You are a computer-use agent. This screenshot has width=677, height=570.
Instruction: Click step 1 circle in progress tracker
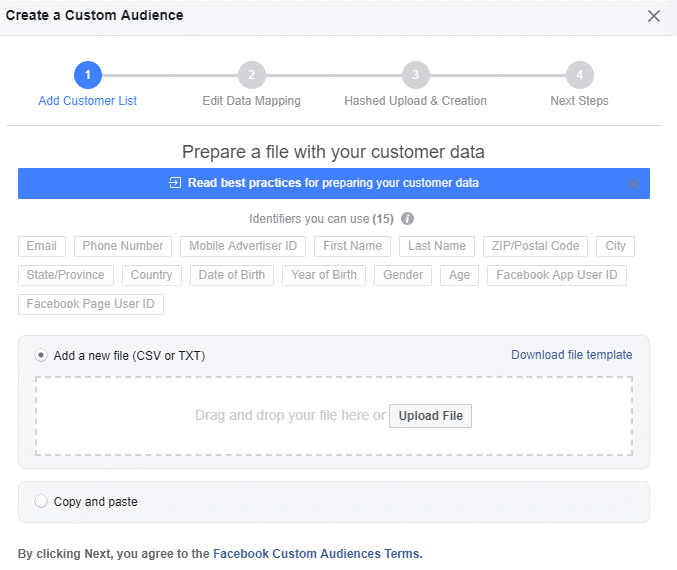[x=88, y=75]
